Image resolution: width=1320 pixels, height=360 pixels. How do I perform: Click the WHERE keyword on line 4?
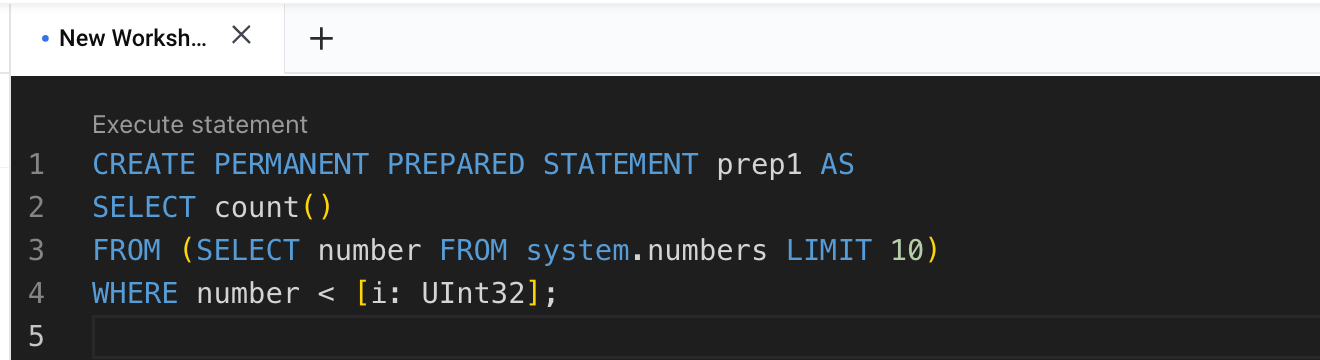[135, 293]
